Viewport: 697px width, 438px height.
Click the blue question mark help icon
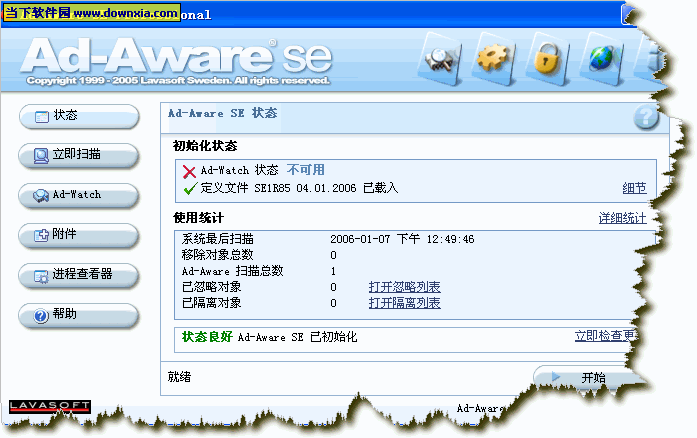(x=645, y=117)
